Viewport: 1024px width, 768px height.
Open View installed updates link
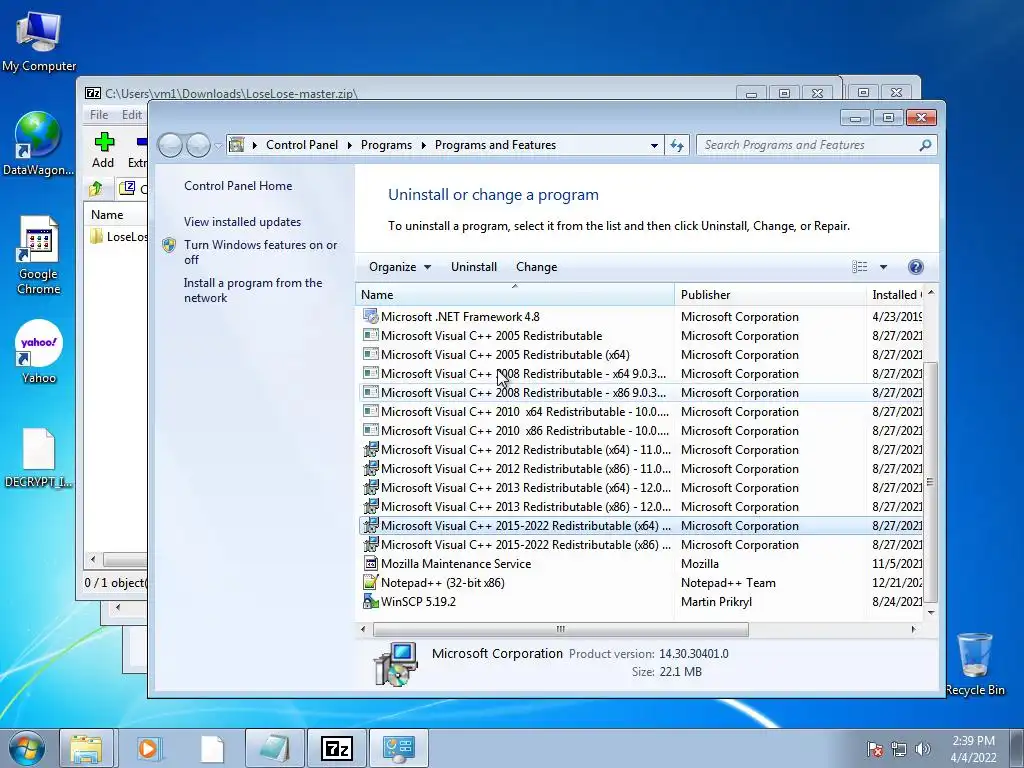242,221
